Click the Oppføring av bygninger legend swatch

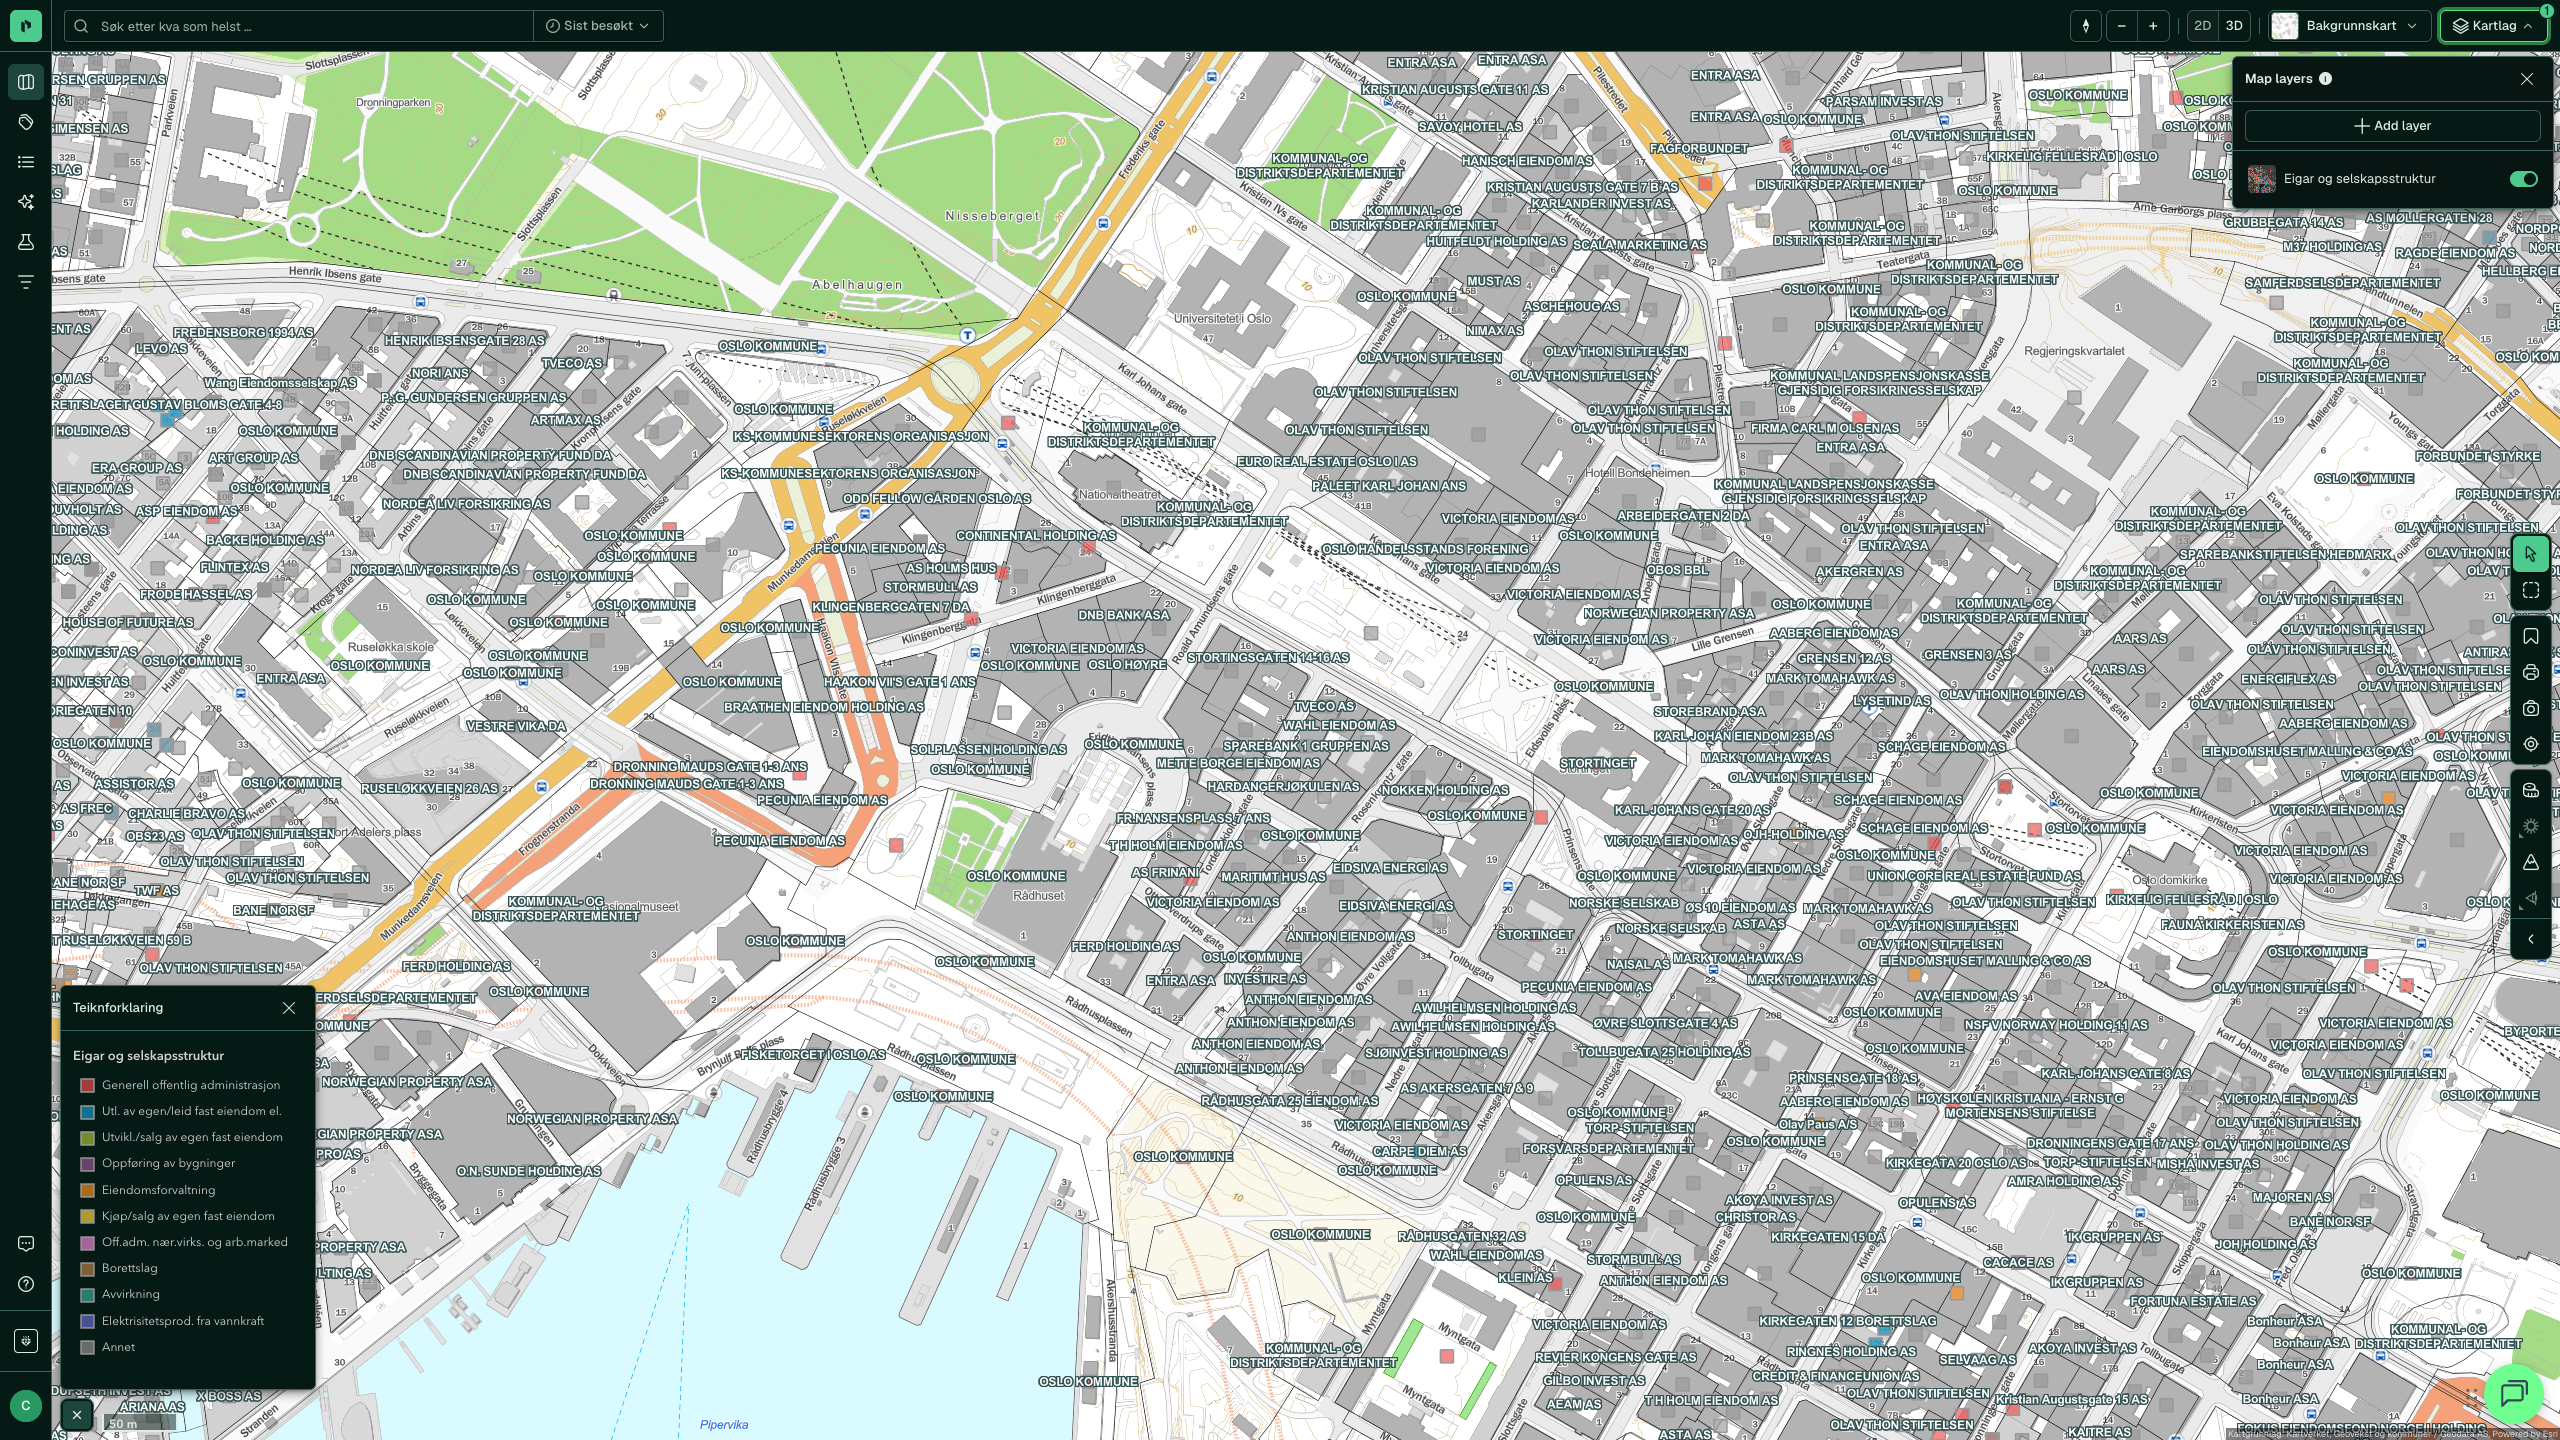(87, 1164)
